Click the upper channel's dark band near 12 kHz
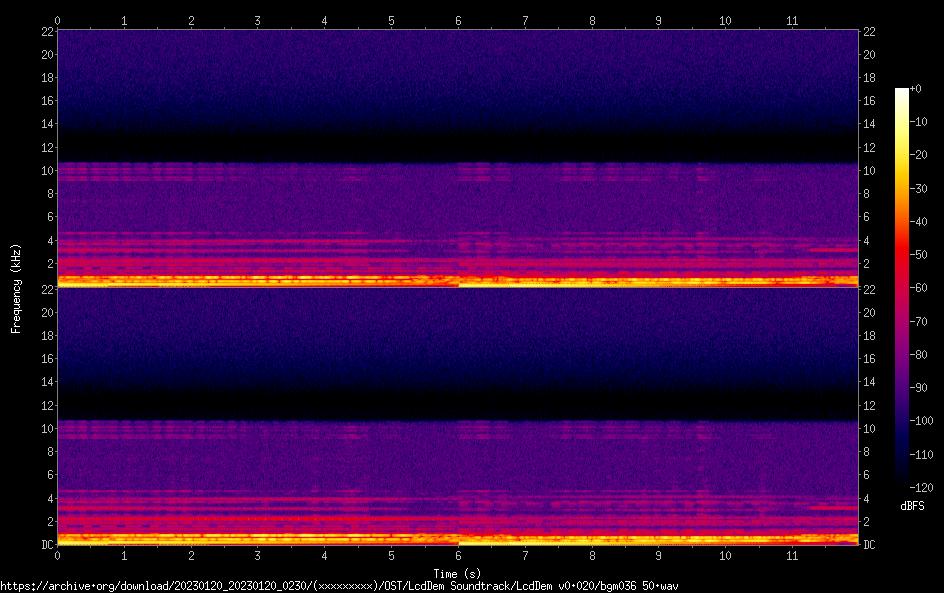 point(458,147)
